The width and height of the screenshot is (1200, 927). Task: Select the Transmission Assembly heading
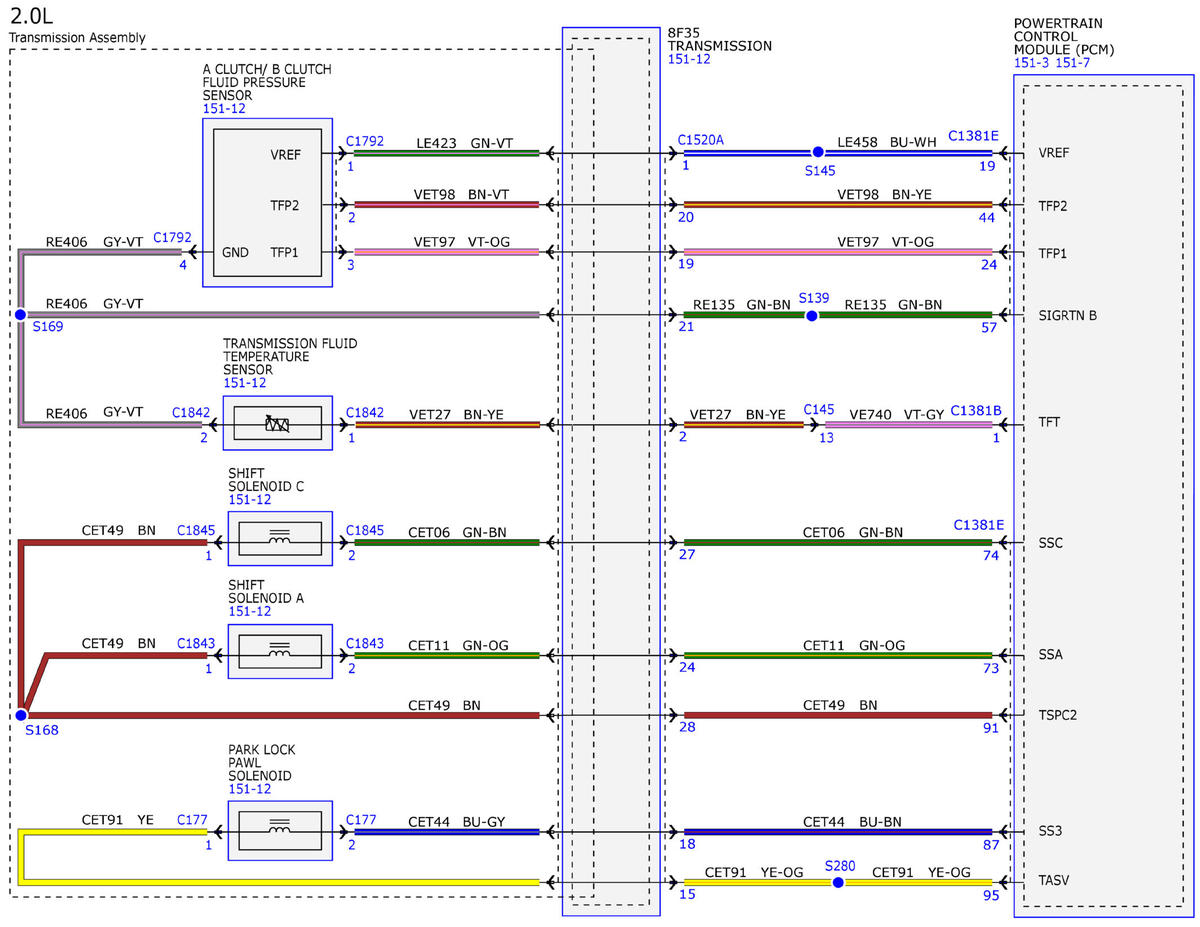(77, 38)
